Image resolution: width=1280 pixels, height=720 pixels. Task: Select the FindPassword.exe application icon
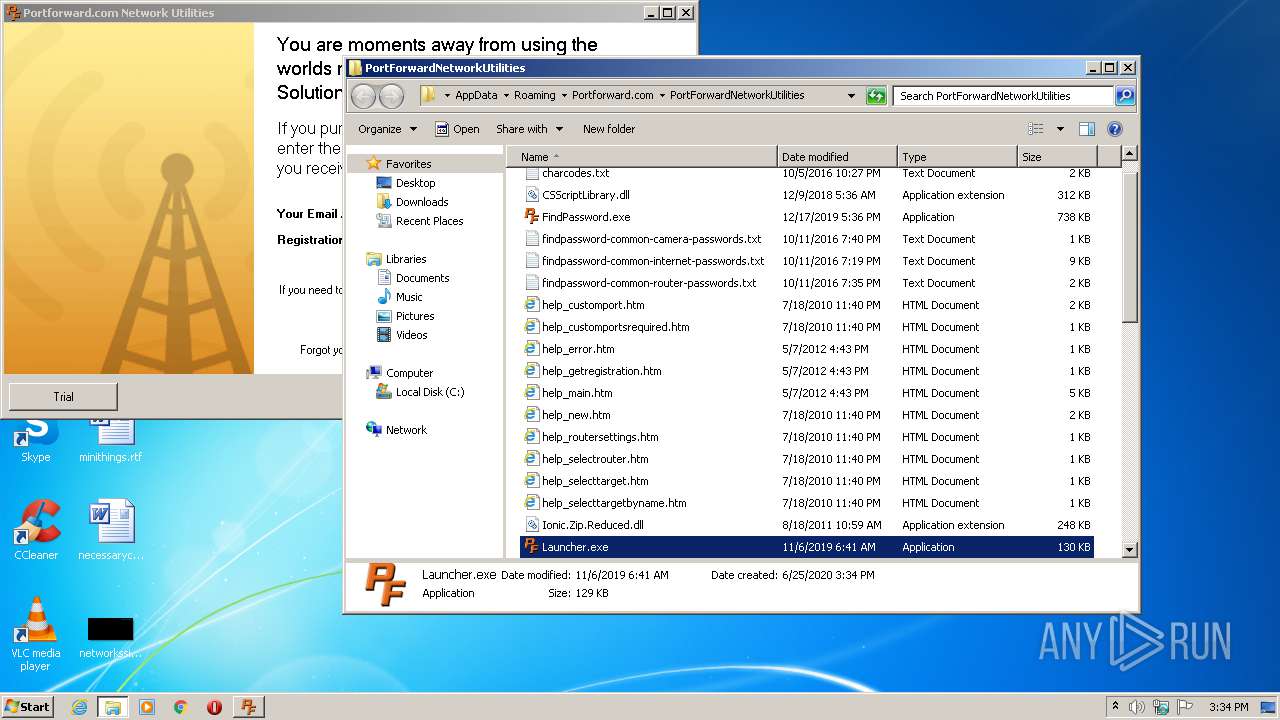(532, 217)
